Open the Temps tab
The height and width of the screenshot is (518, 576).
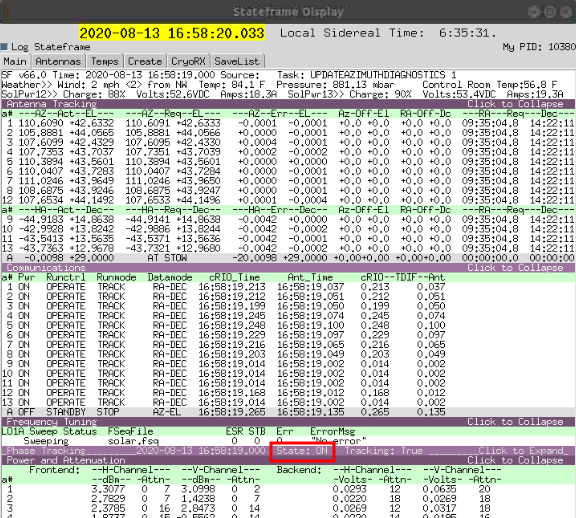point(105,61)
